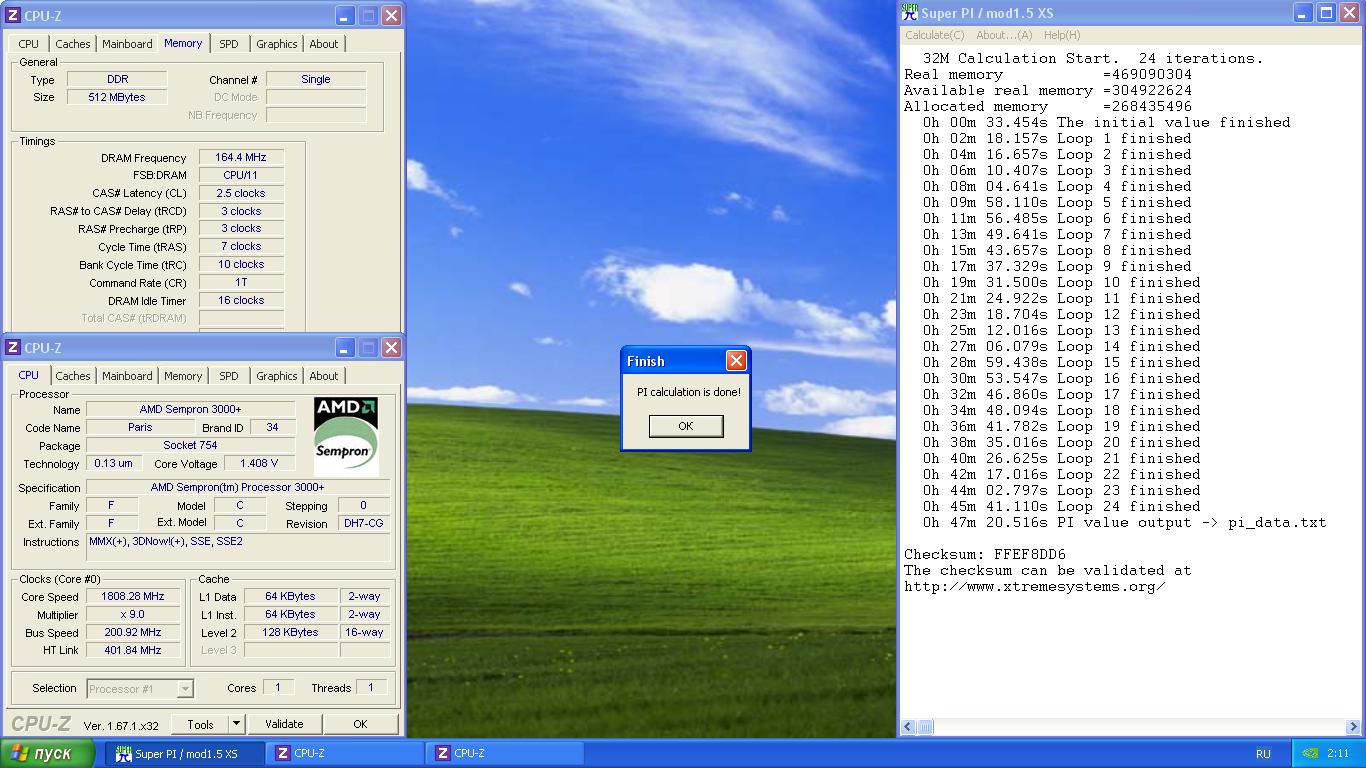Screen dimensions: 1366x768
Task: Click the Z icon in the lower CPU-Z title bar
Action: pos(13,348)
